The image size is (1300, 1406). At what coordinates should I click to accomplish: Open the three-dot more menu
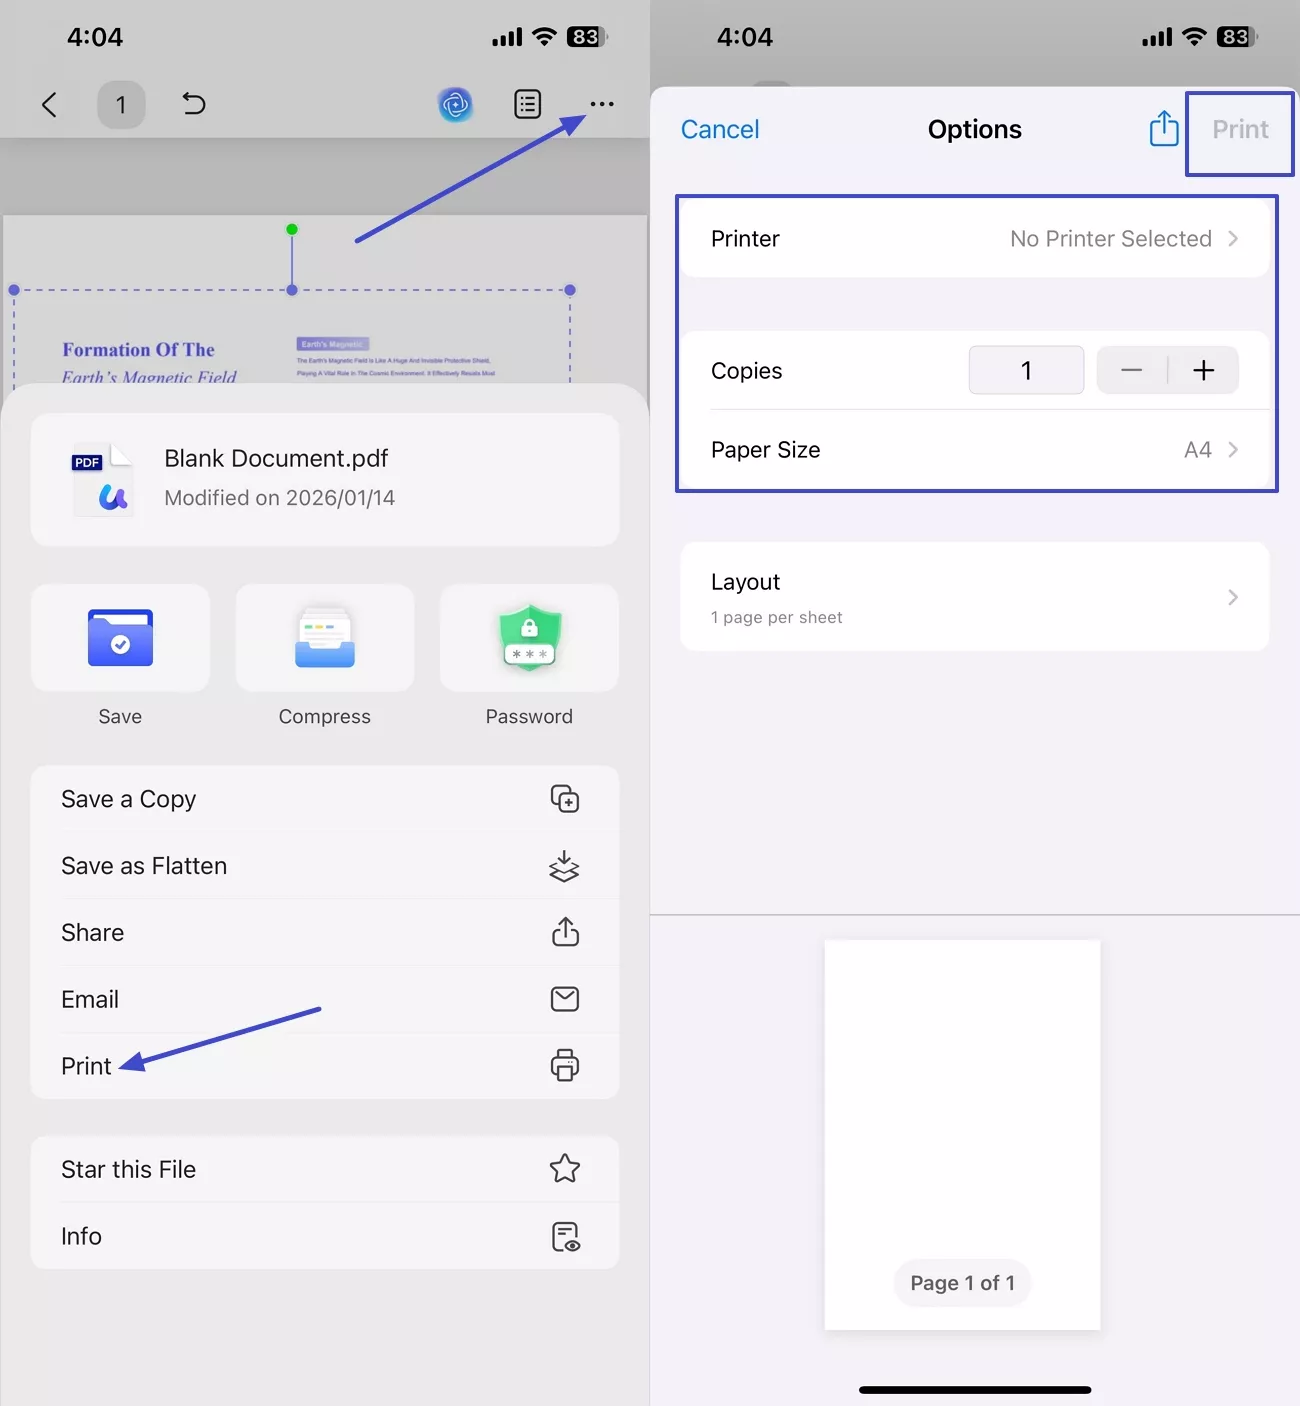click(602, 104)
